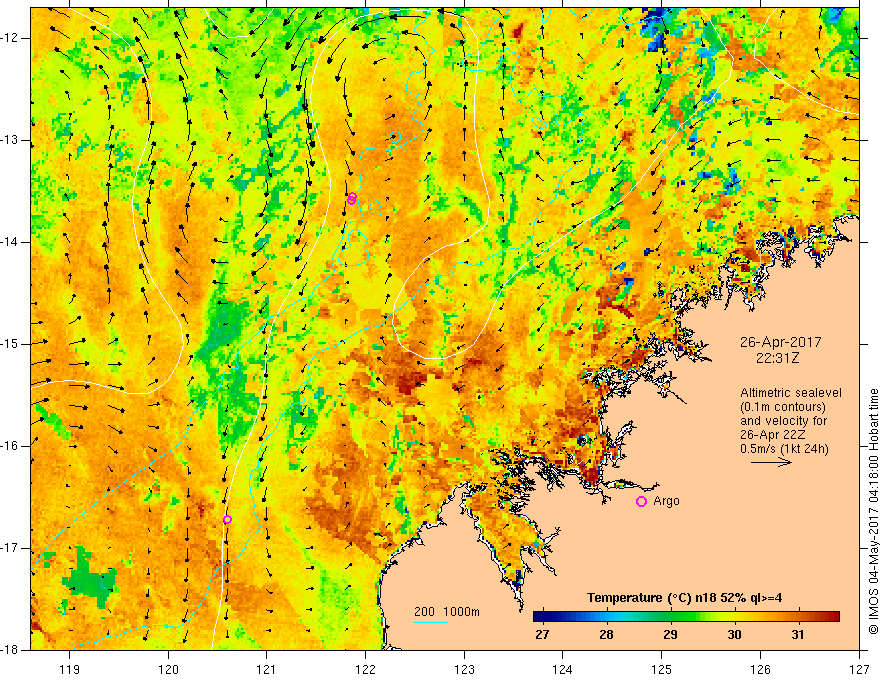The height and width of the screenshot is (680, 880).
Task: Click the colorbar label "27"
Action: 542,635
